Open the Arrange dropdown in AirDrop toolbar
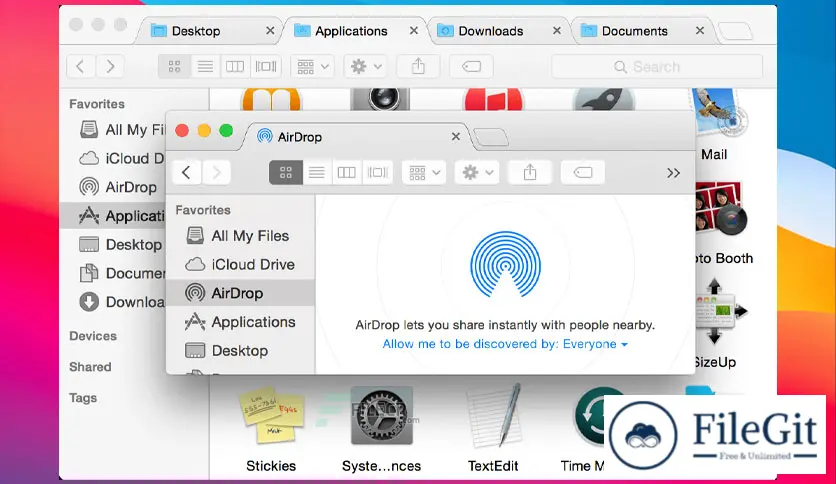 point(424,172)
